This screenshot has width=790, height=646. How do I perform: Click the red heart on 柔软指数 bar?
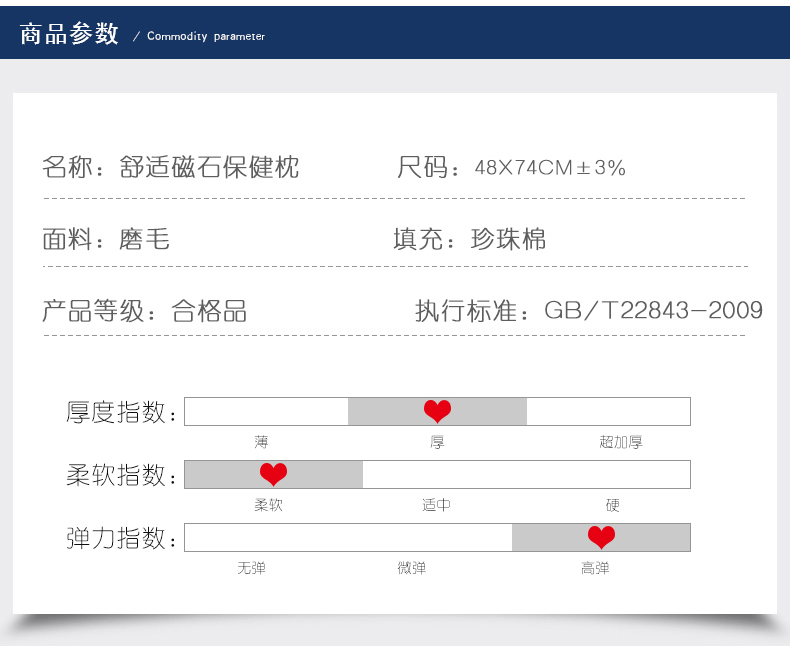tap(274, 474)
